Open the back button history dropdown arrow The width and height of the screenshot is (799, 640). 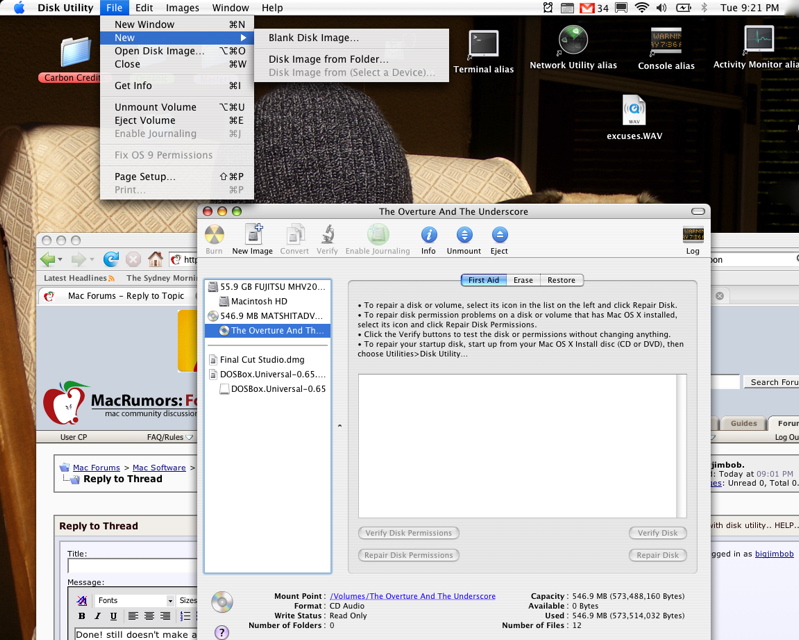tap(60, 259)
